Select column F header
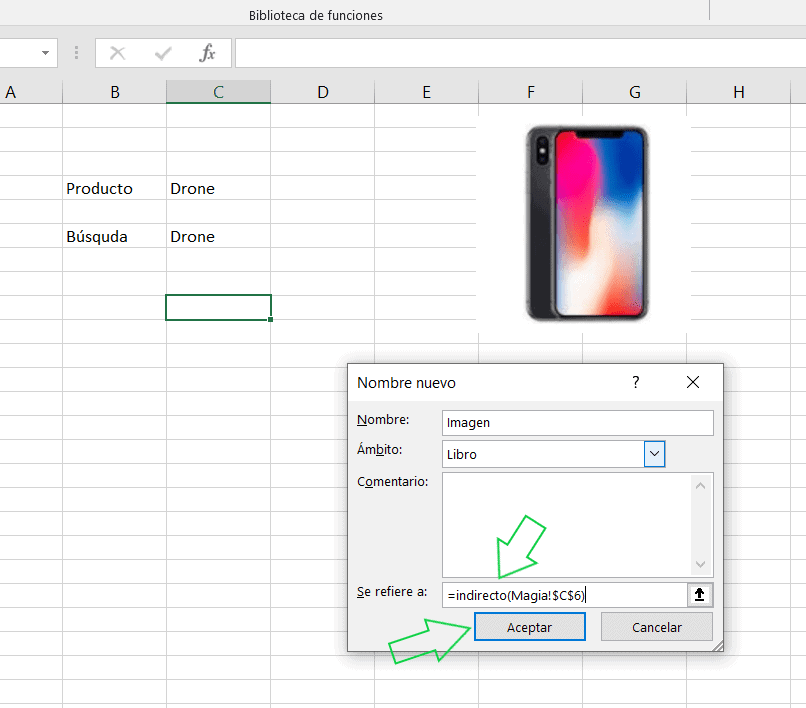Image resolution: width=806 pixels, height=708 pixels. [x=530, y=92]
